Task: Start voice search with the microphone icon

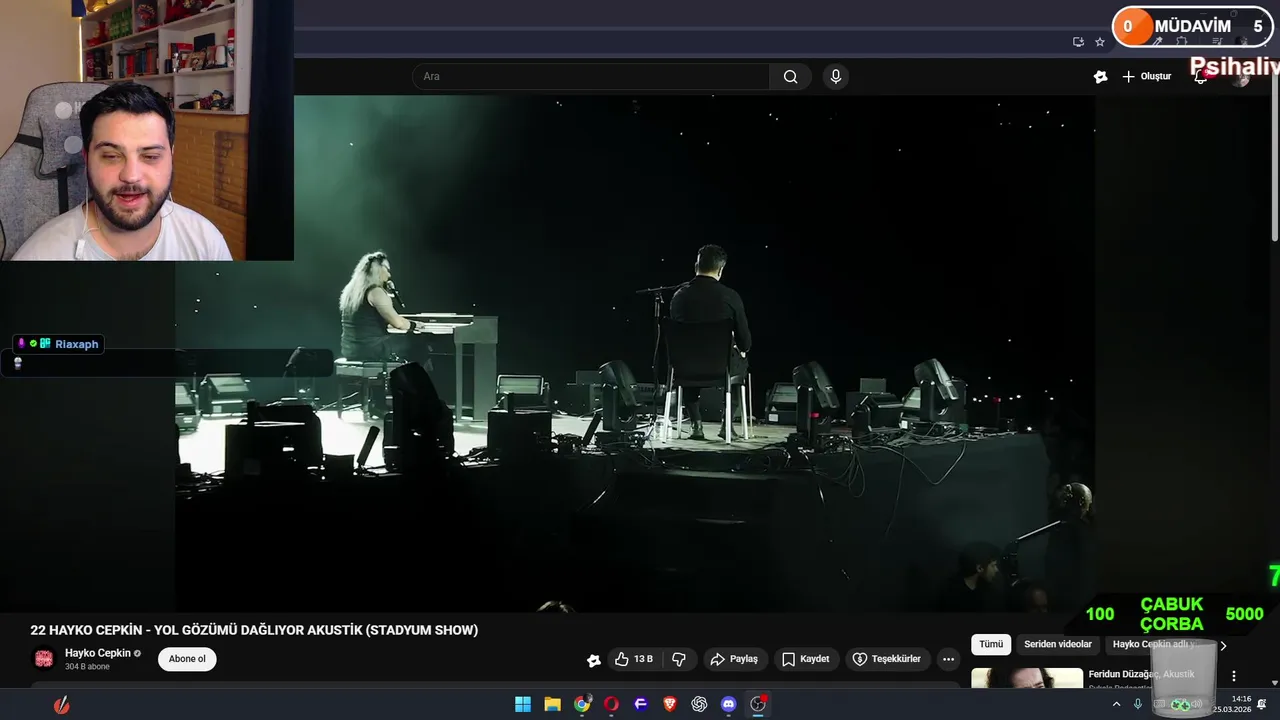Action: 836,77
